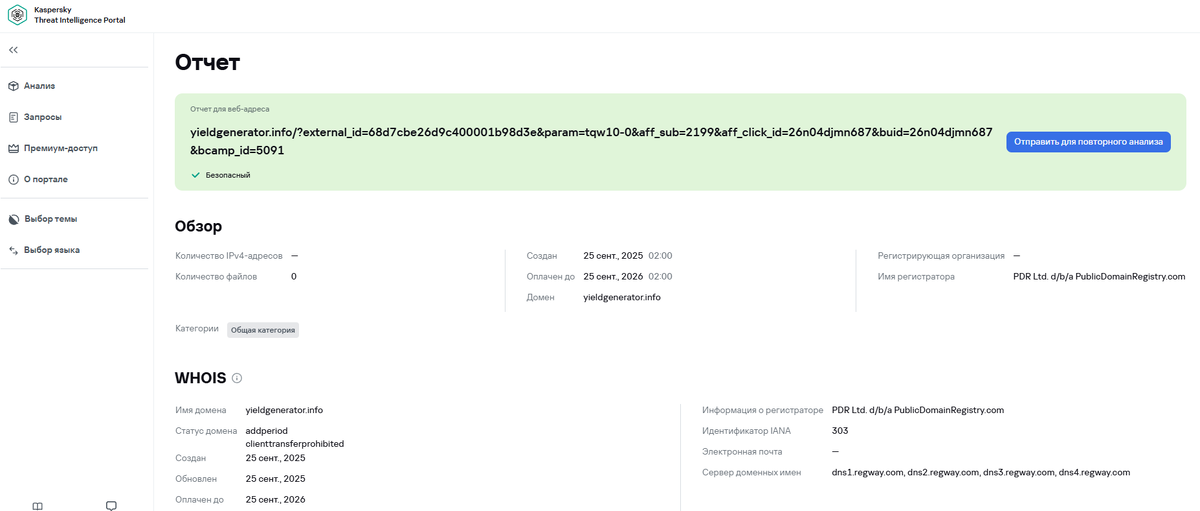Click the Регистрирующая организация label
This screenshot has width=1200, height=511.
point(941,256)
